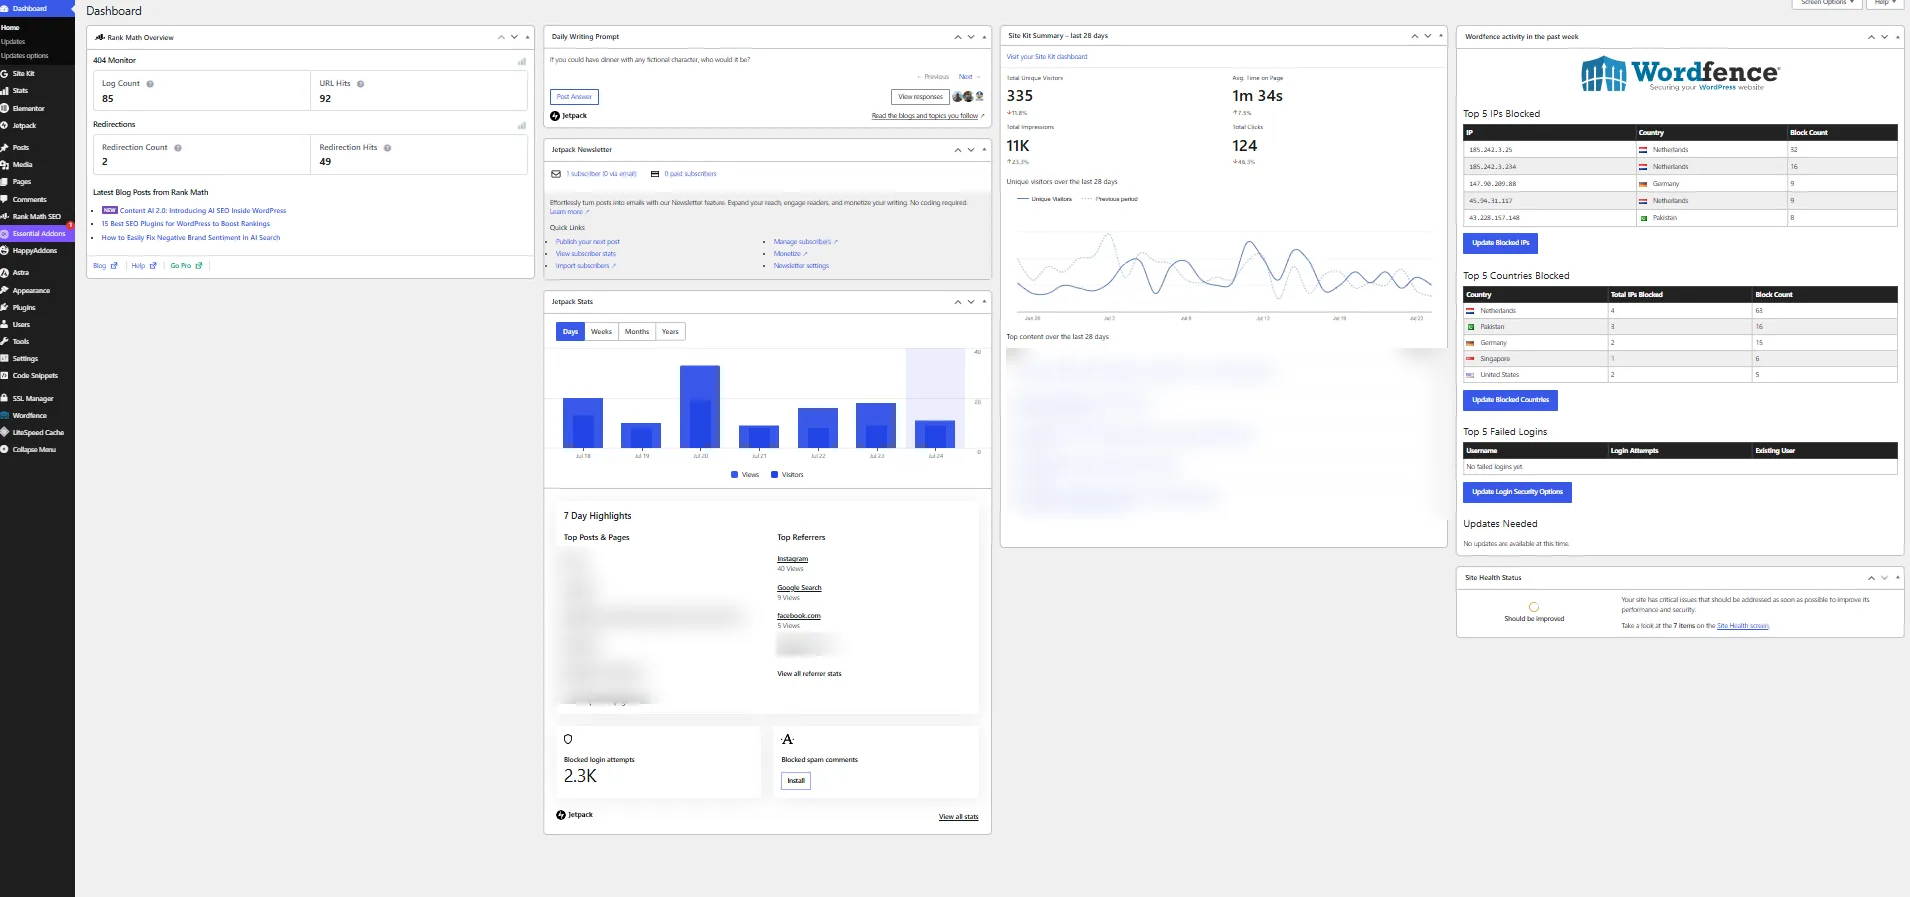Switch Jetpack Stats to the Years tab
This screenshot has height=897, width=1910.
click(670, 332)
